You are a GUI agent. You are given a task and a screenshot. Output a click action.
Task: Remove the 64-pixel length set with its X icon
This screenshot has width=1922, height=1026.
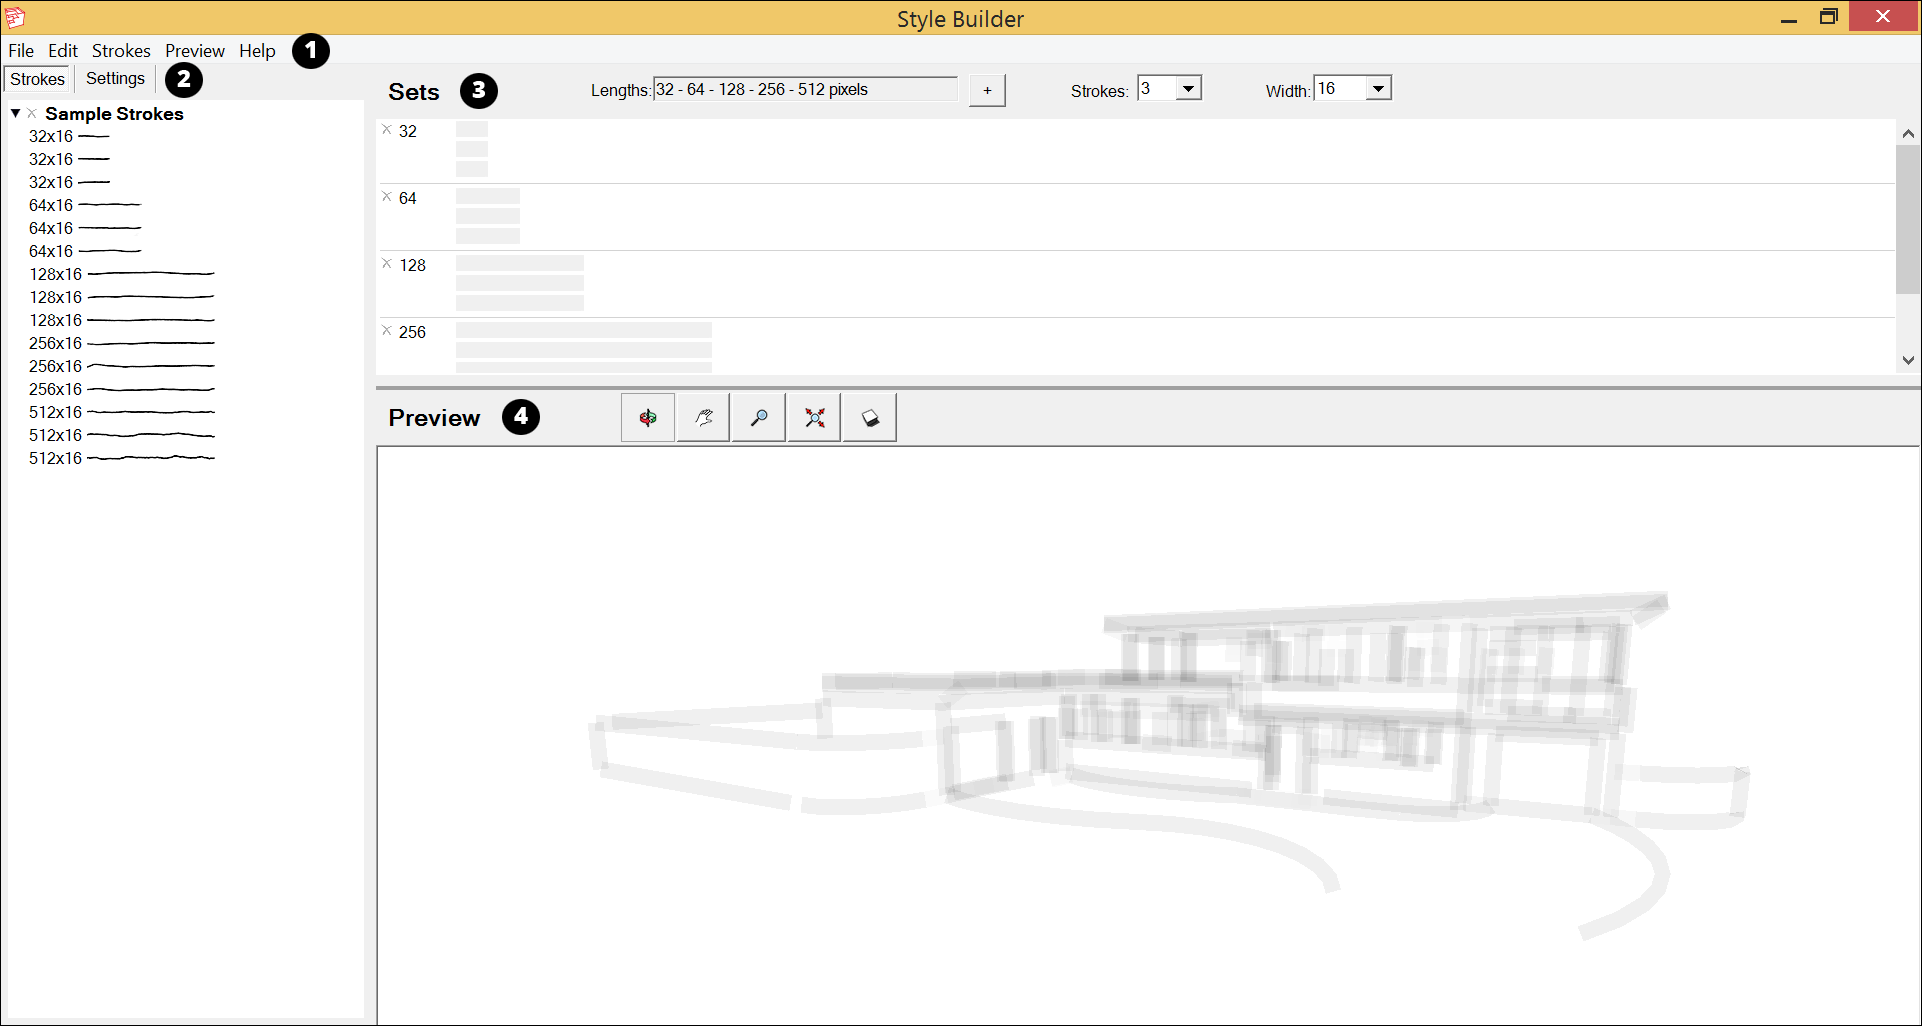pos(387,195)
